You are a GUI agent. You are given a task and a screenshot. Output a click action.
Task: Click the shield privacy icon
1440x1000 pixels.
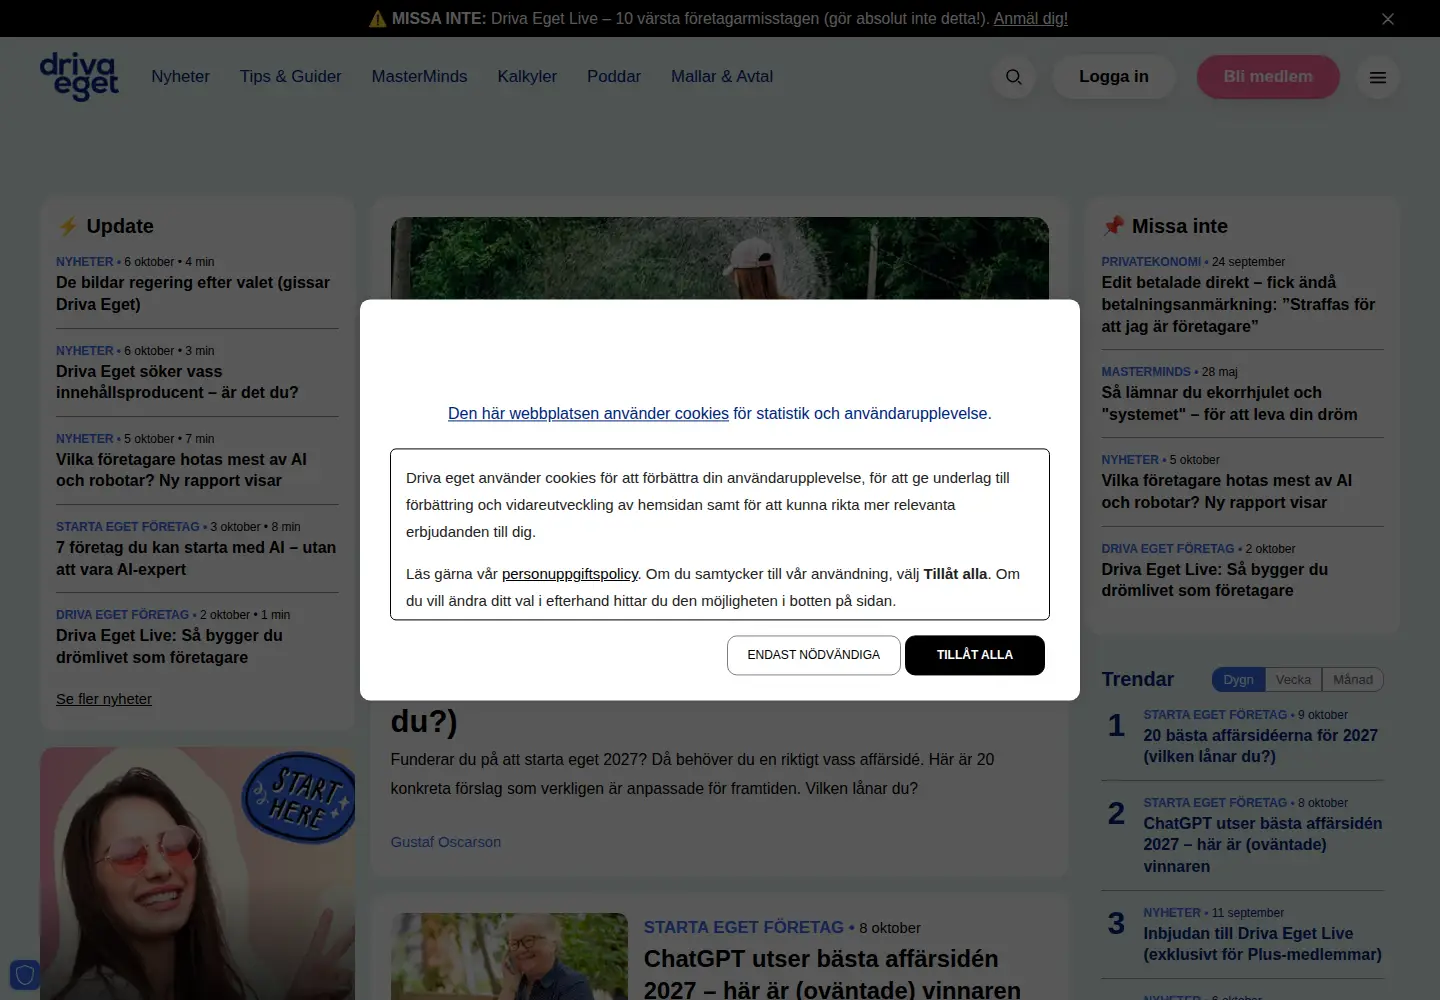coord(25,974)
